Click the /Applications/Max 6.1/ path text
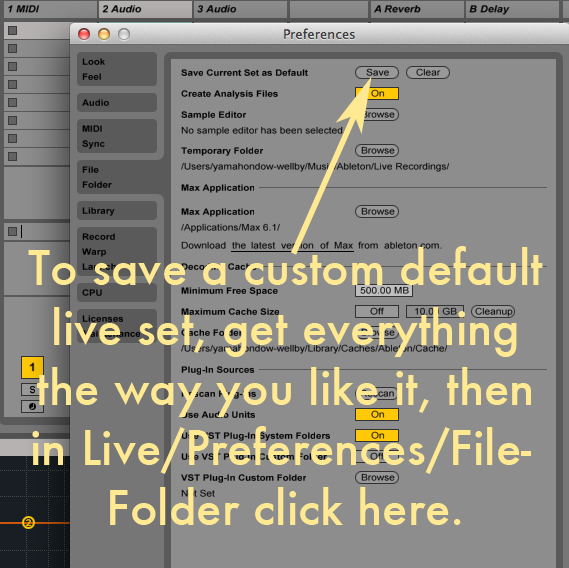 (230, 228)
